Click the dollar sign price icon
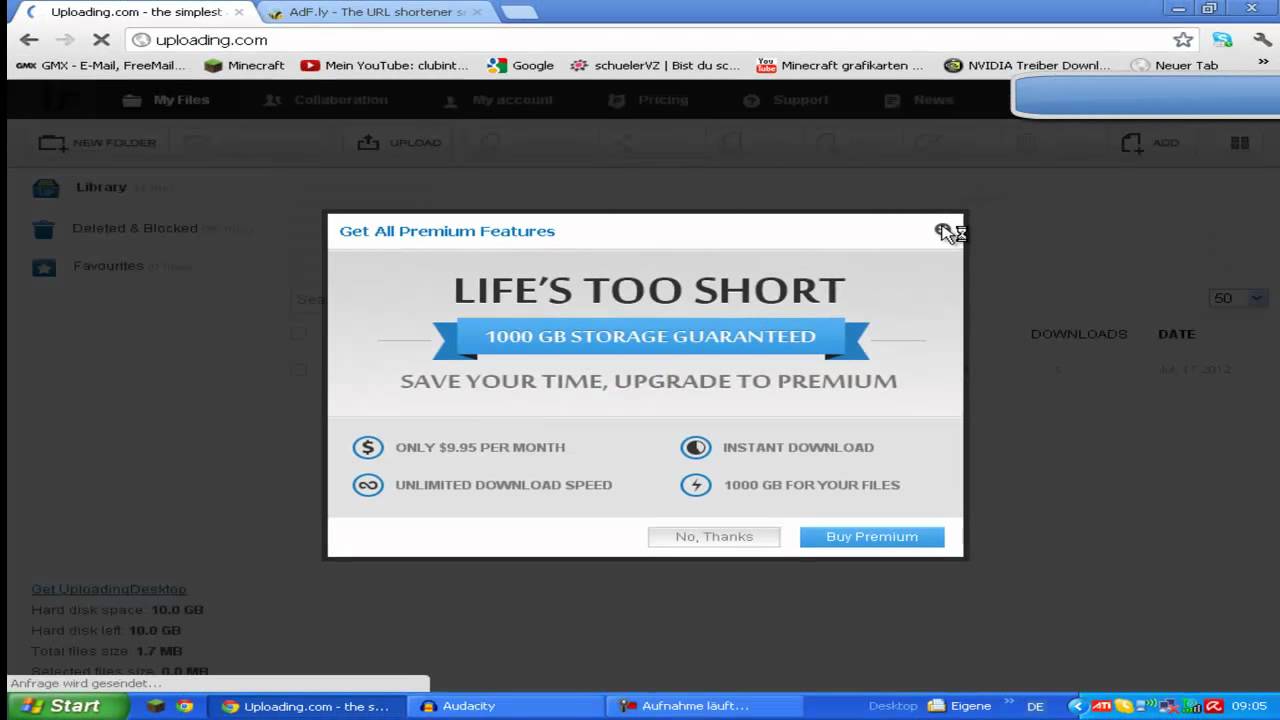The image size is (1280, 720). coord(368,448)
